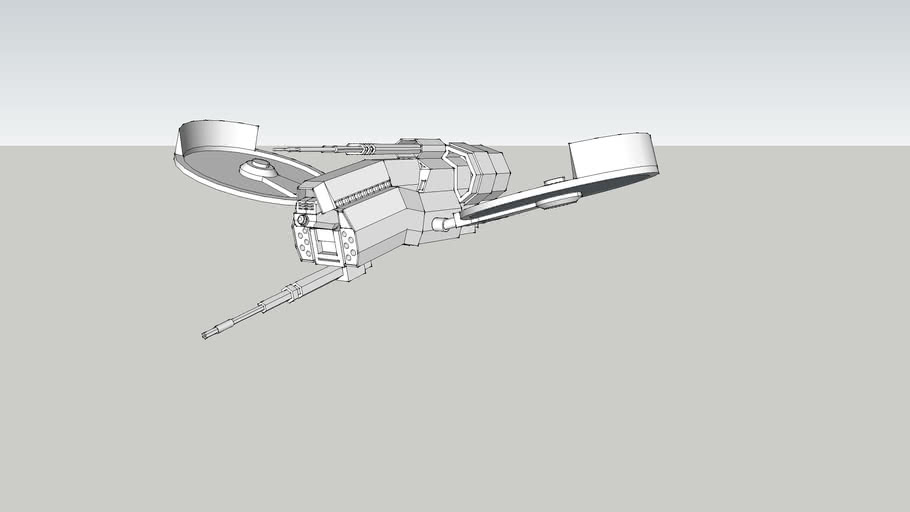Click the left rotor's circular disc
910x512 pixels.
215,172
